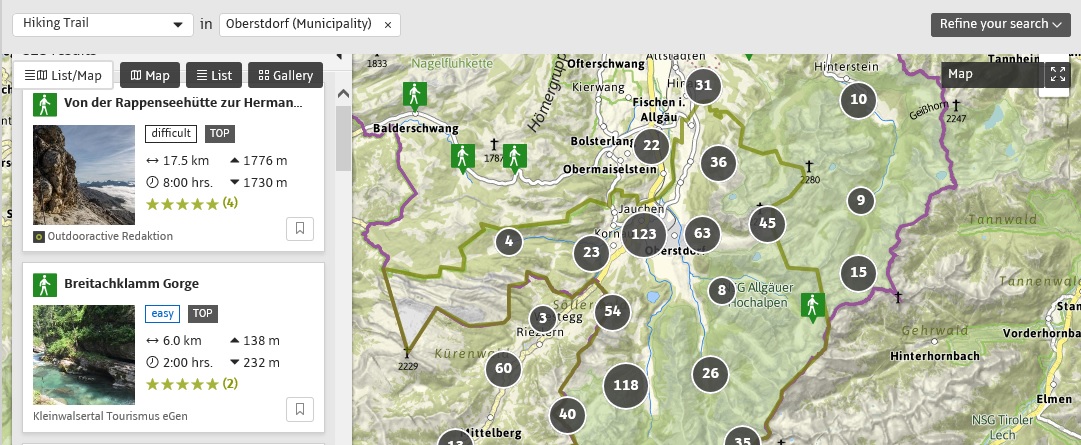The width and height of the screenshot is (1081, 445).
Task: Select hiking marker left of the 1787 peak
Action: [x=463, y=157]
